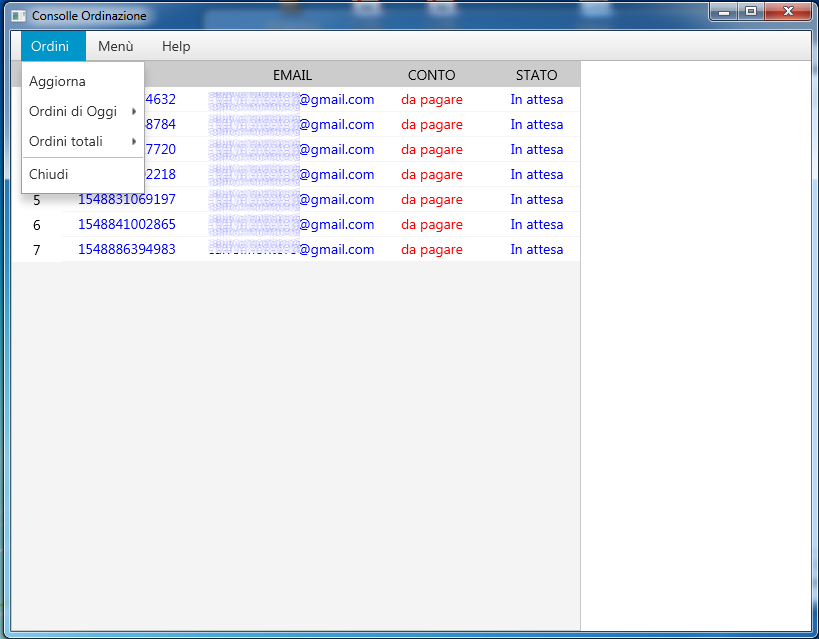Click 'da pagare' in row 6
This screenshot has height=639, width=819.
tap(431, 225)
